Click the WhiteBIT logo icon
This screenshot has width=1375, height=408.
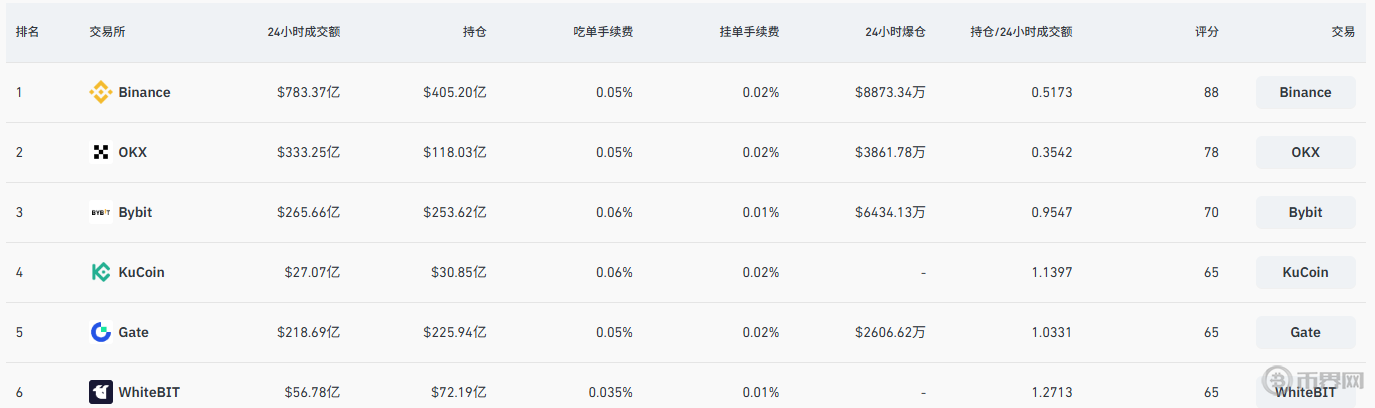point(101,392)
